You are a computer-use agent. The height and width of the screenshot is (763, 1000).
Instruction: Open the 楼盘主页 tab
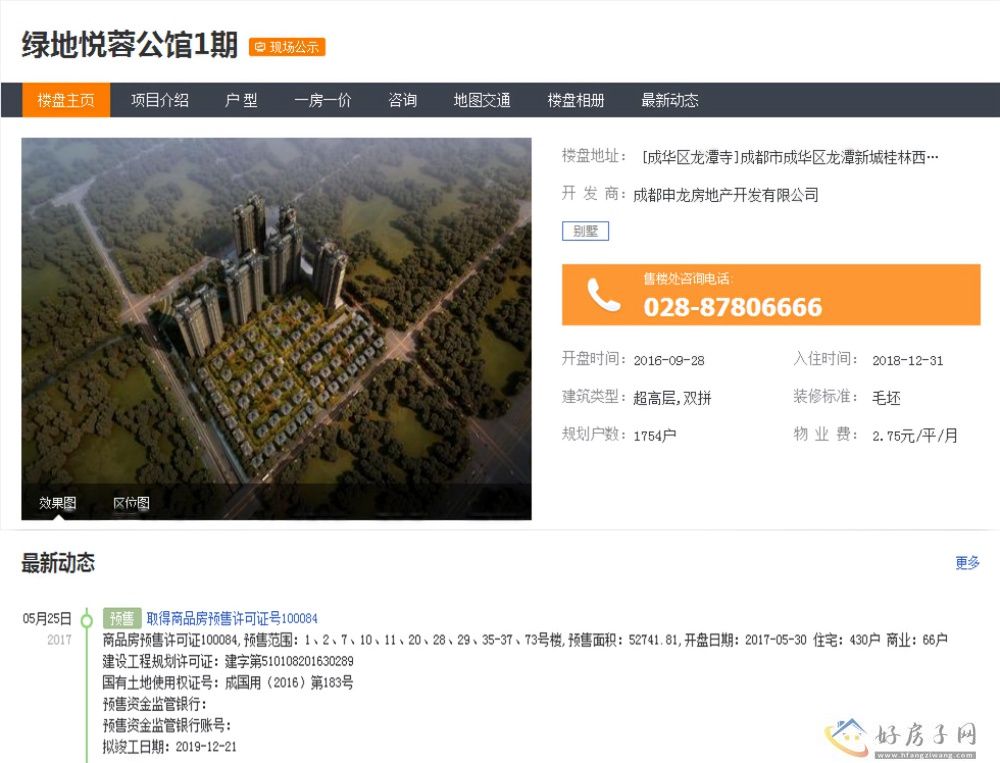[x=66, y=100]
